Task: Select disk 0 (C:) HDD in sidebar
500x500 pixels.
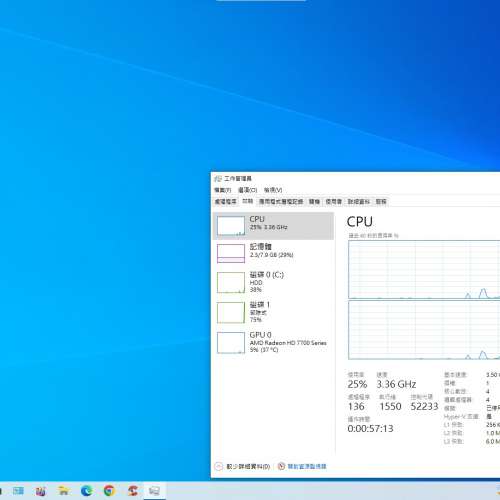Action: point(273,282)
